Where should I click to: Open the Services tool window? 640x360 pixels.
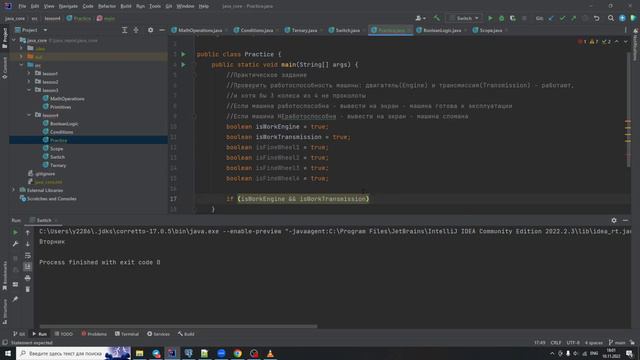coord(158,334)
